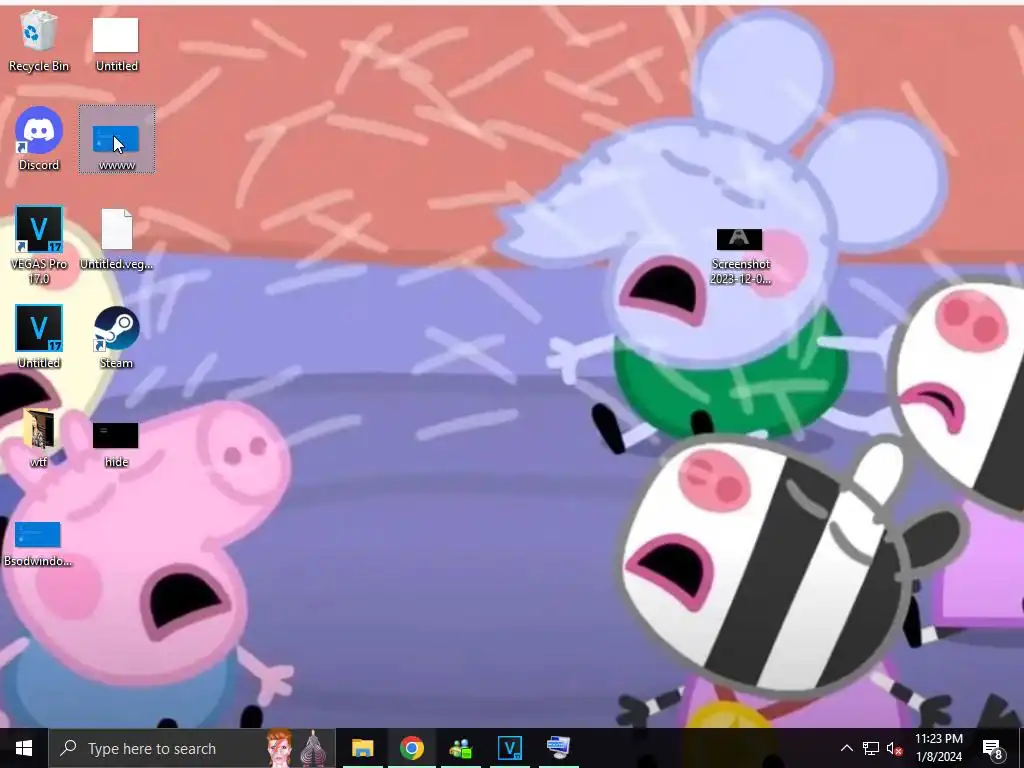Image resolution: width=1024 pixels, height=768 pixels.
Task: Open File Explorer from the taskbar
Action: pyautogui.click(x=362, y=748)
